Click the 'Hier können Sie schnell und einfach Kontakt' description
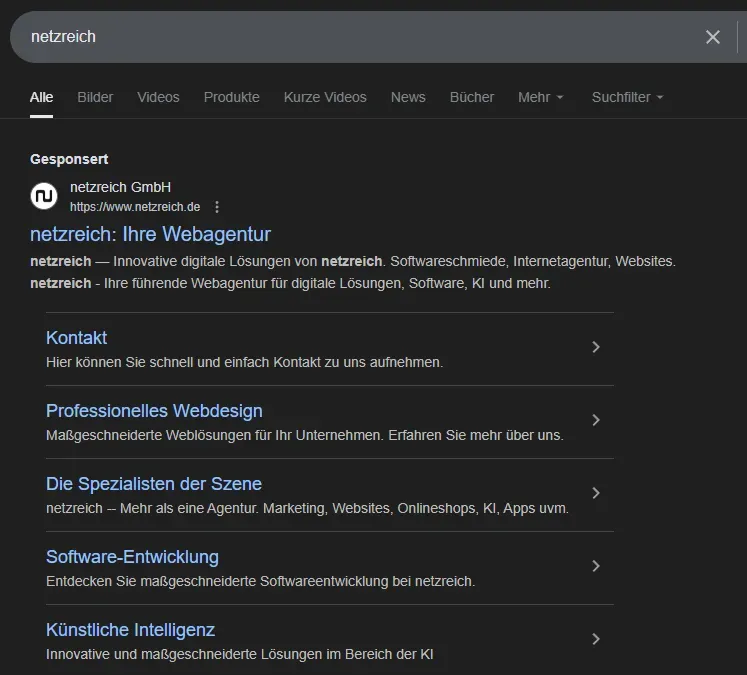The height and width of the screenshot is (675, 747). [244, 363]
